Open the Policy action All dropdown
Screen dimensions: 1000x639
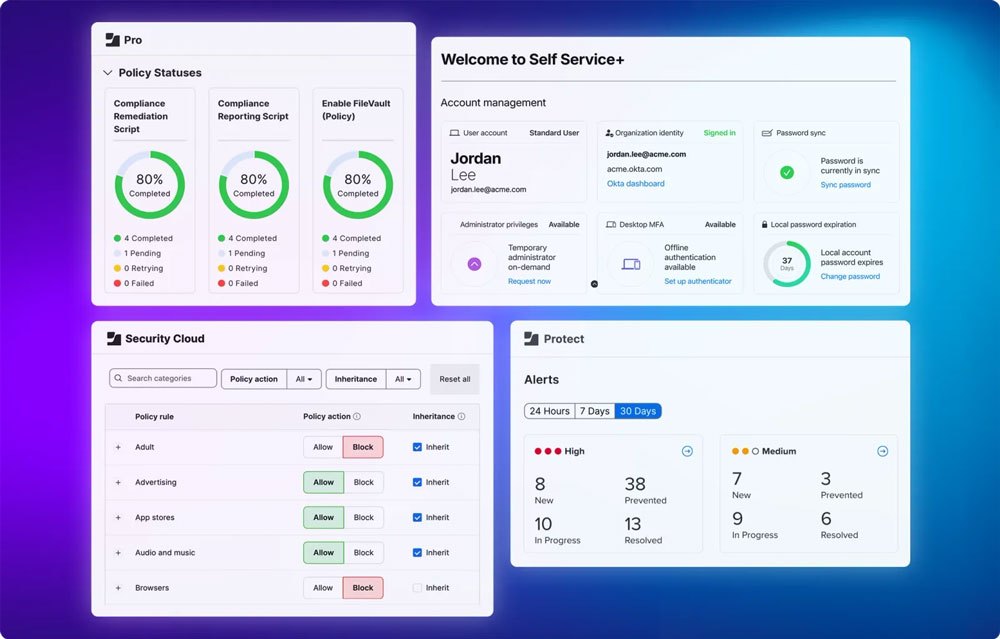(304, 379)
